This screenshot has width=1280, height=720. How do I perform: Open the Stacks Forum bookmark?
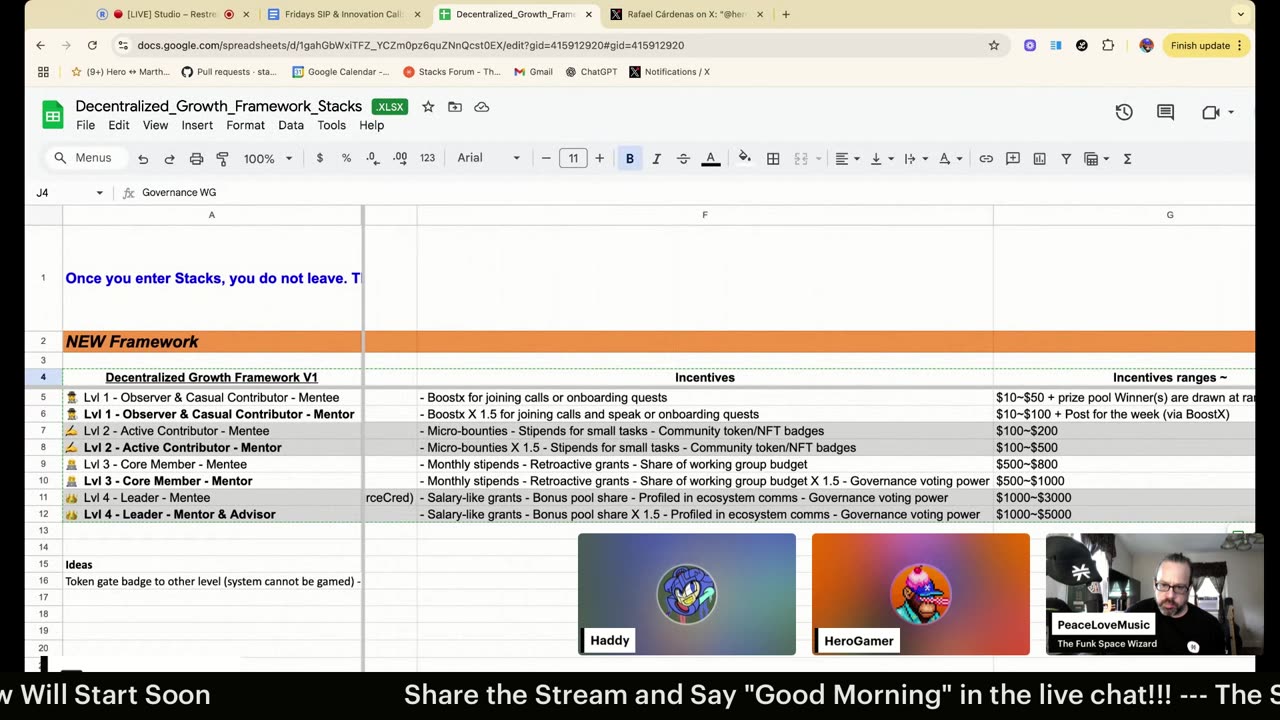click(451, 72)
